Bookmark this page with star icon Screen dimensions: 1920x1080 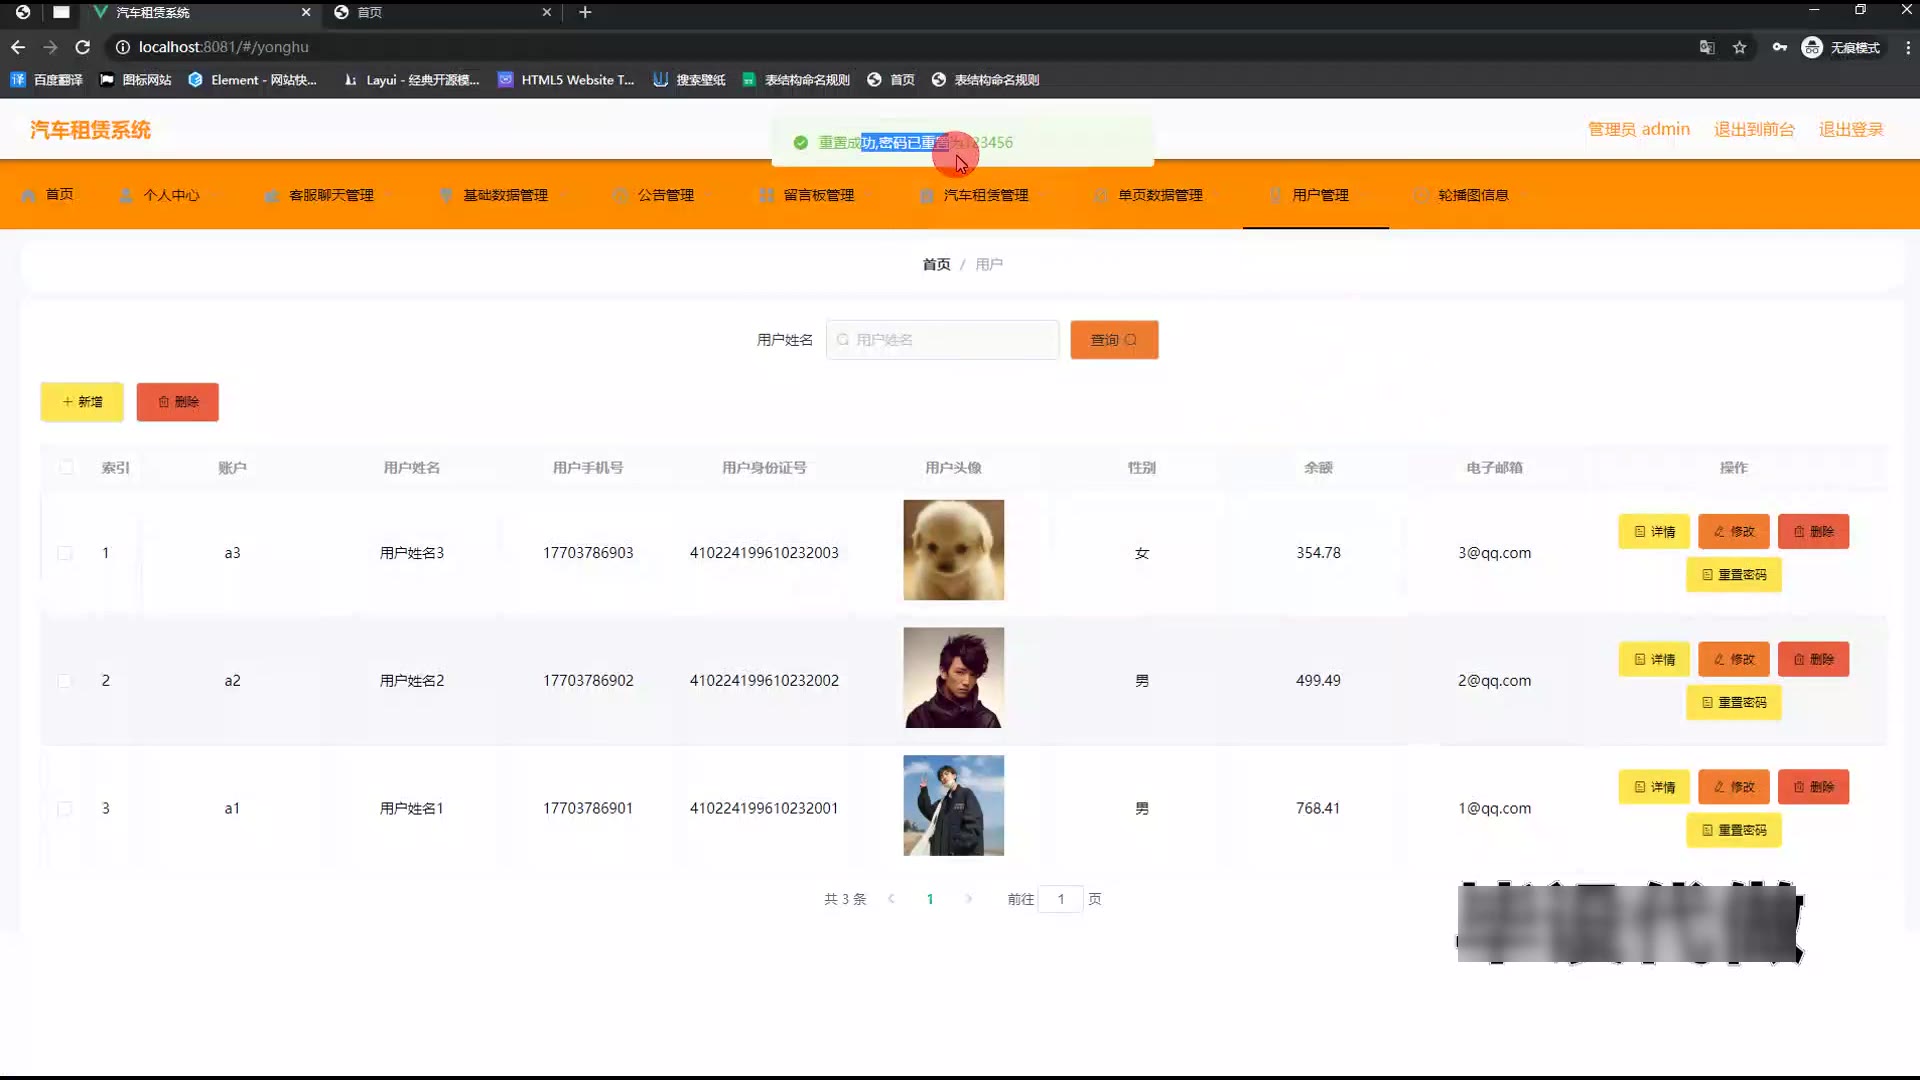[x=1740, y=47]
